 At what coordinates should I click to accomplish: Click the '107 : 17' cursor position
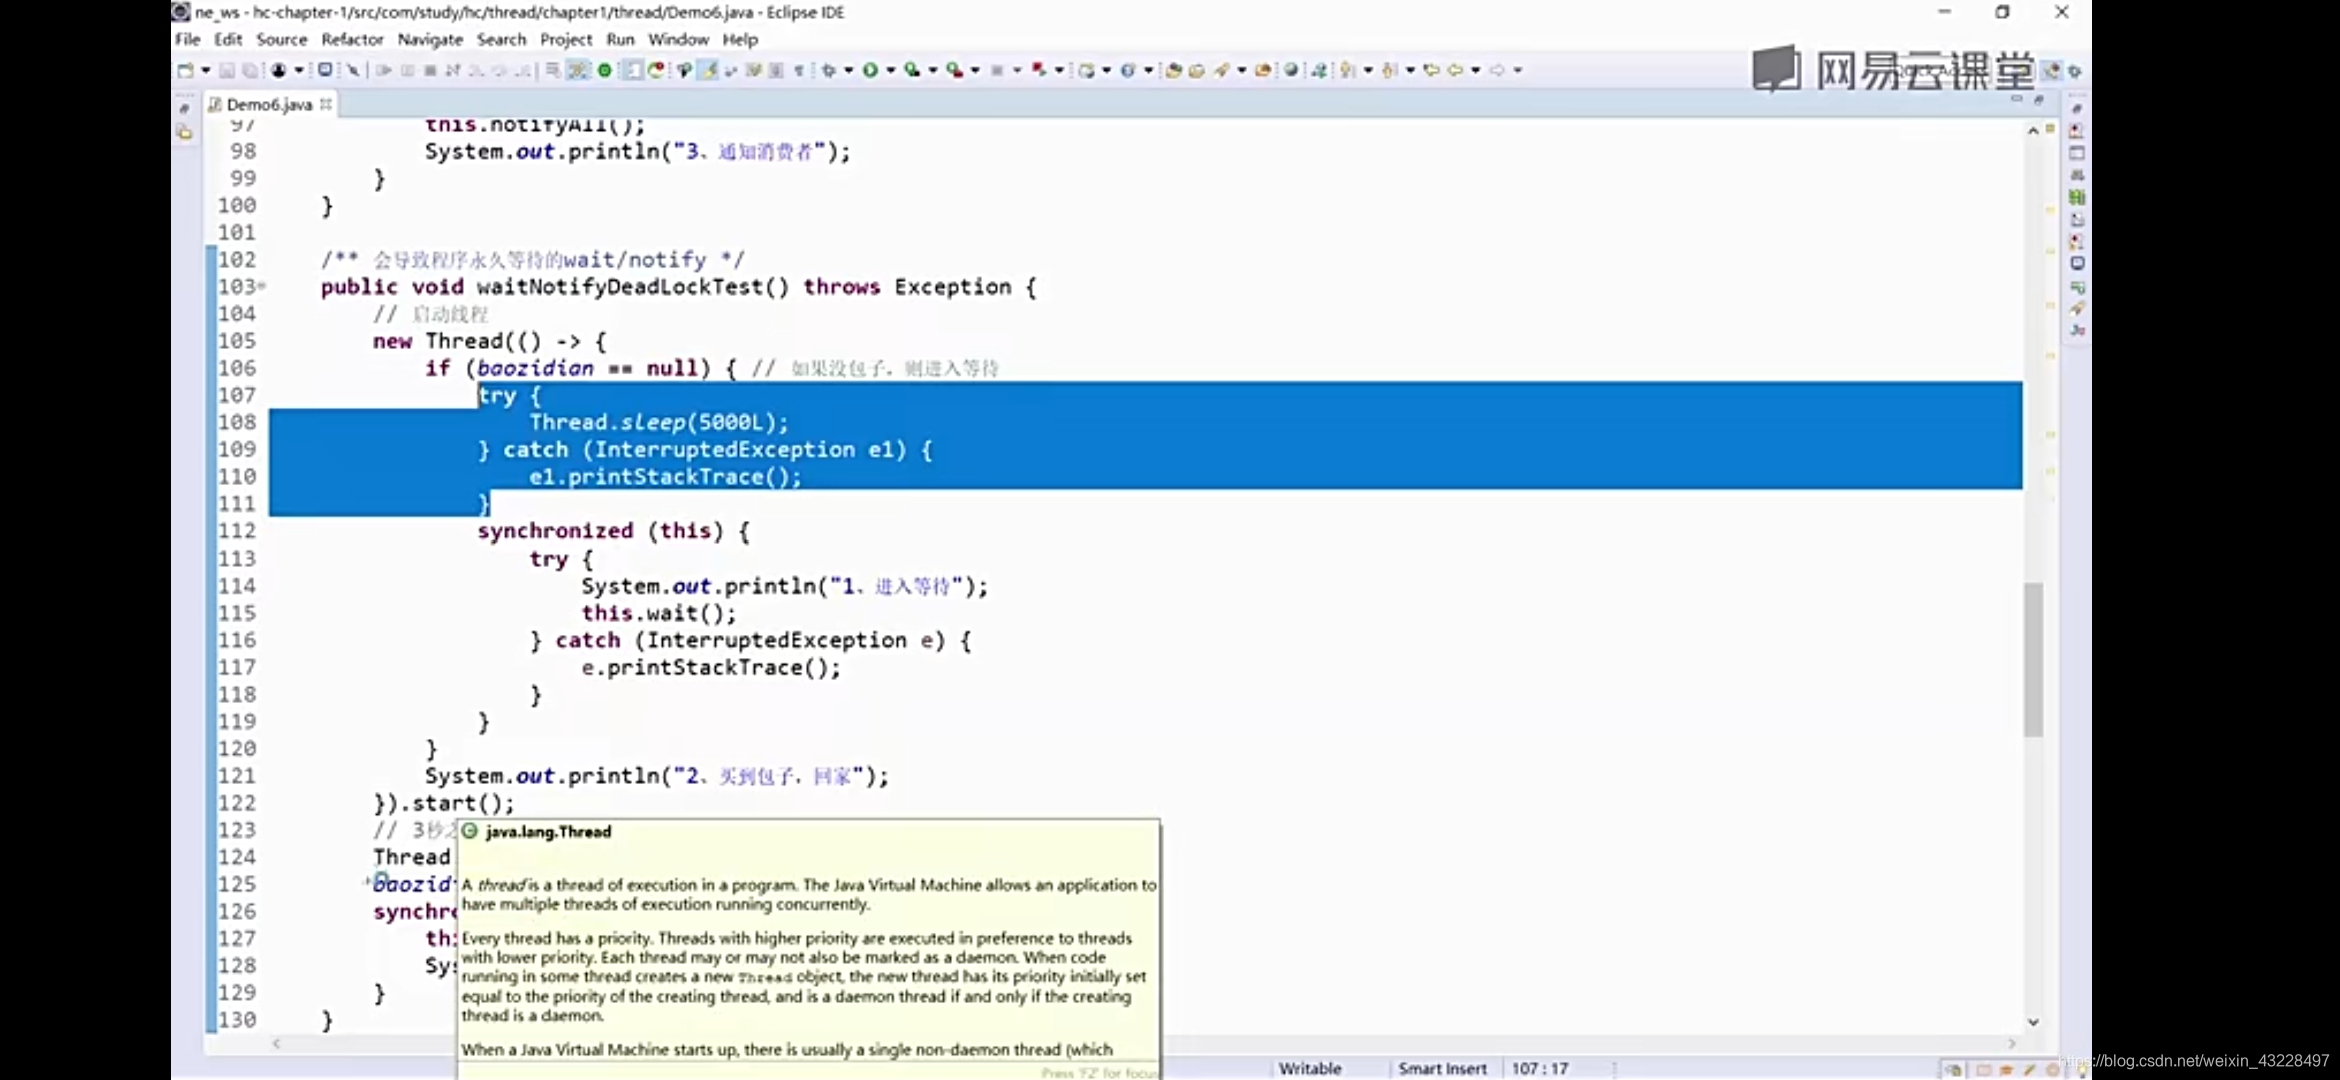pos(1540,1068)
